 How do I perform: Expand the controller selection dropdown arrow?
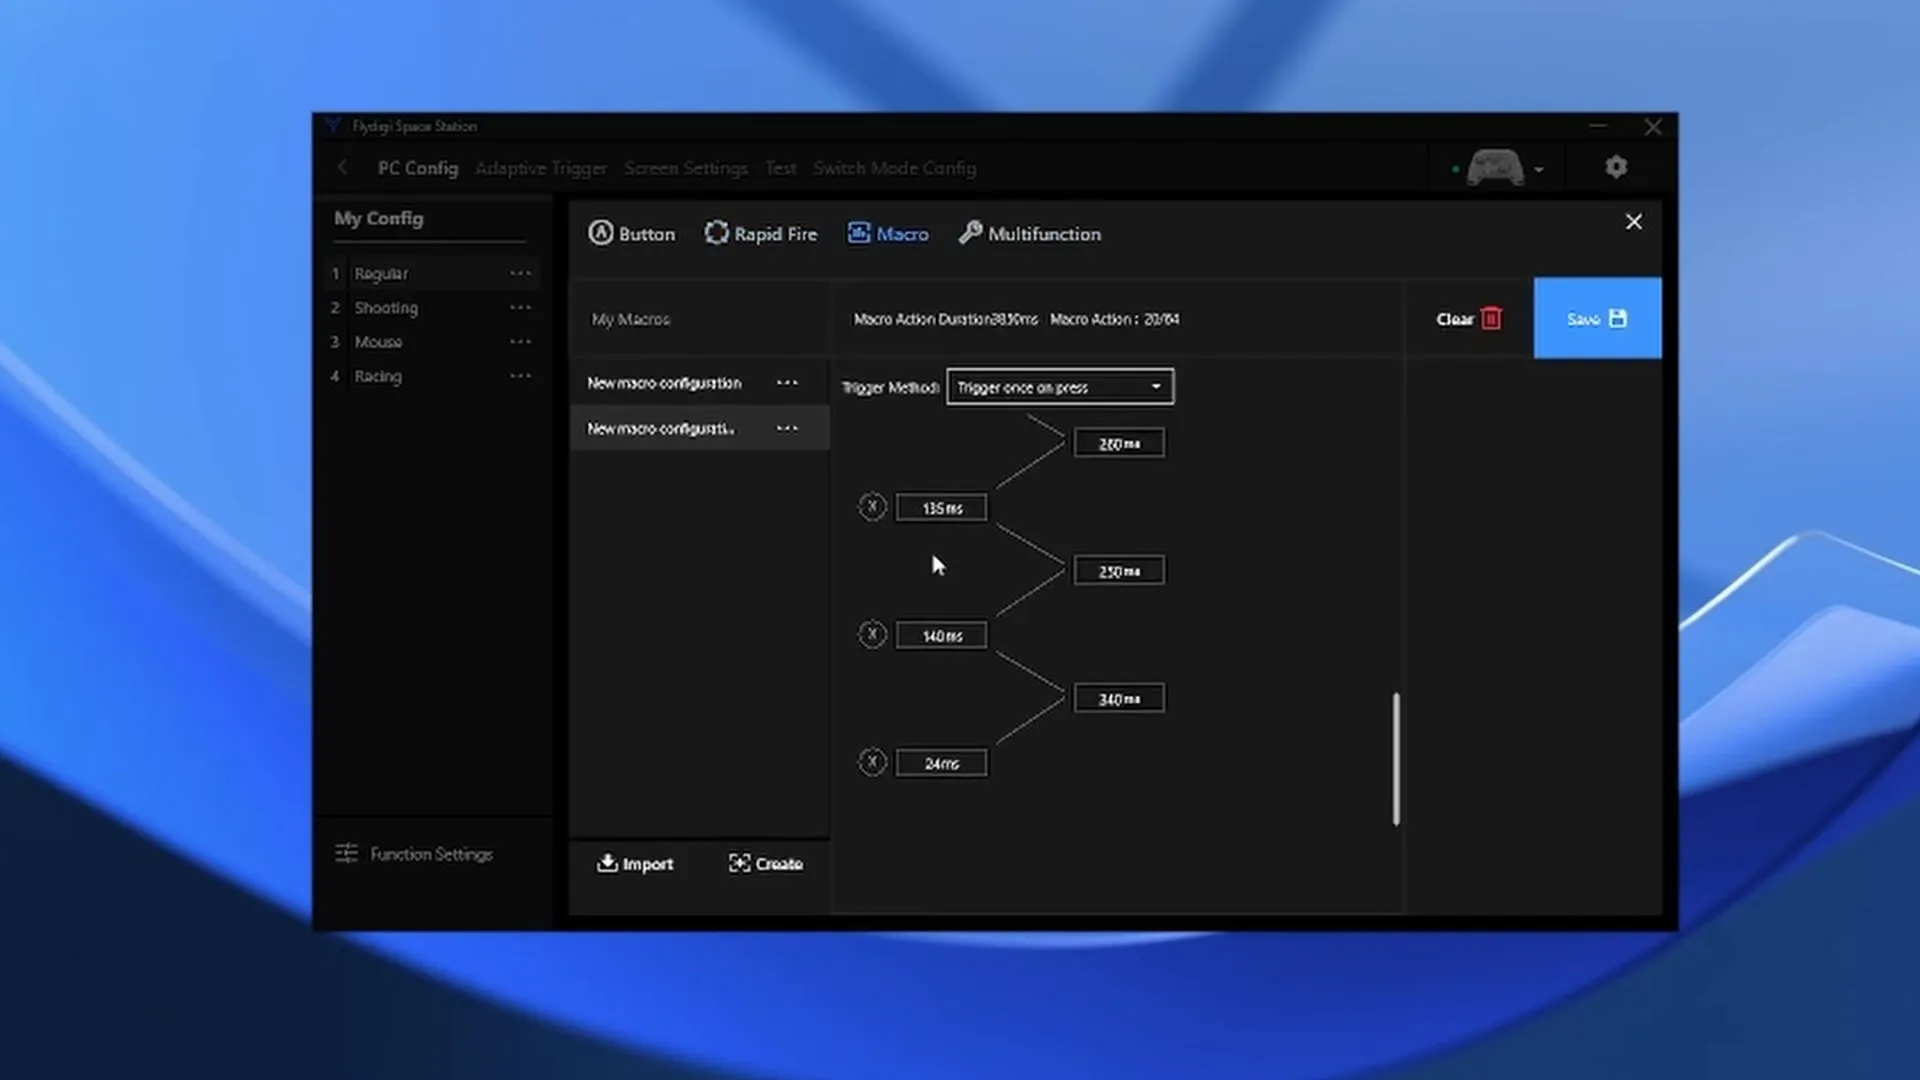point(1539,170)
